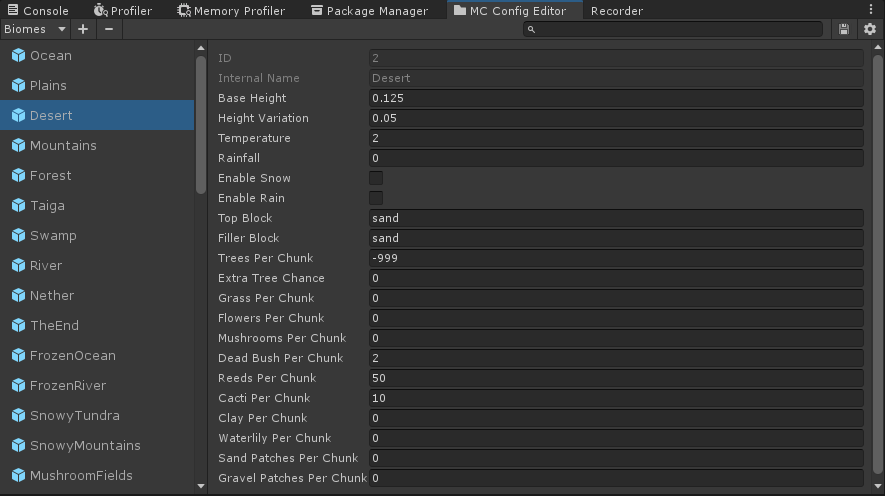This screenshot has height=496, width=885.
Task: Click properties panel scroll down arrow
Action: tap(878, 486)
